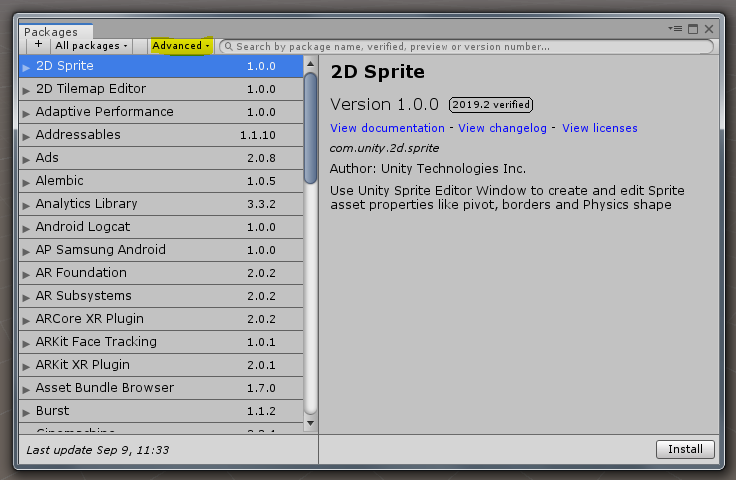The height and width of the screenshot is (480, 736).
Task: Expand the AR Foundation arrow
Action: pyautogui.click(x=26, y=274)
